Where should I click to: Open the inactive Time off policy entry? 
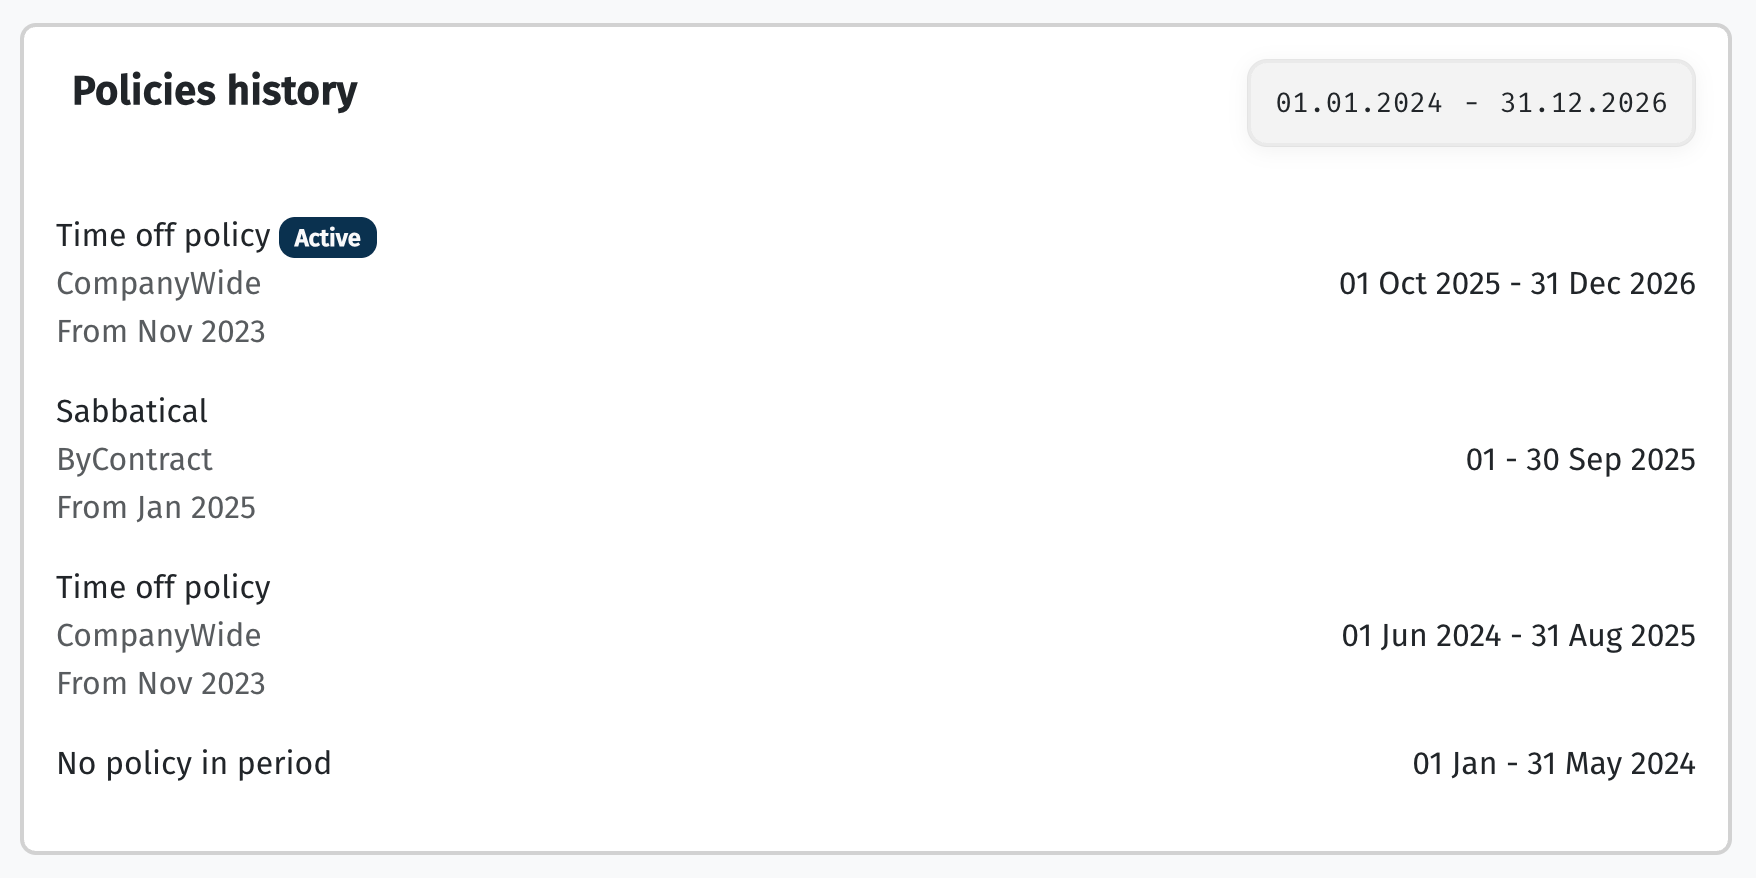163,587
